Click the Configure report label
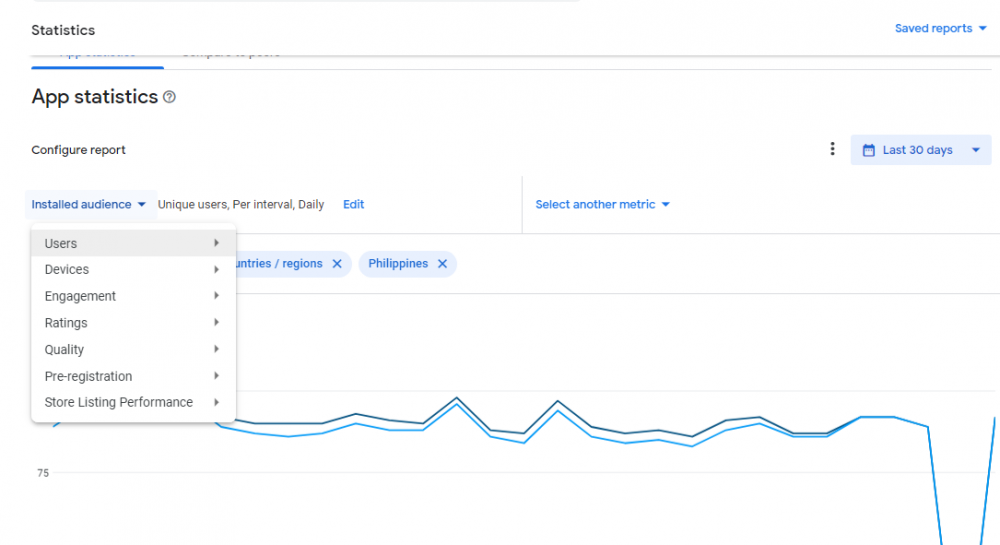This screenshot has height=545, width=1000. pyautogui.click(x=78, y=150)
